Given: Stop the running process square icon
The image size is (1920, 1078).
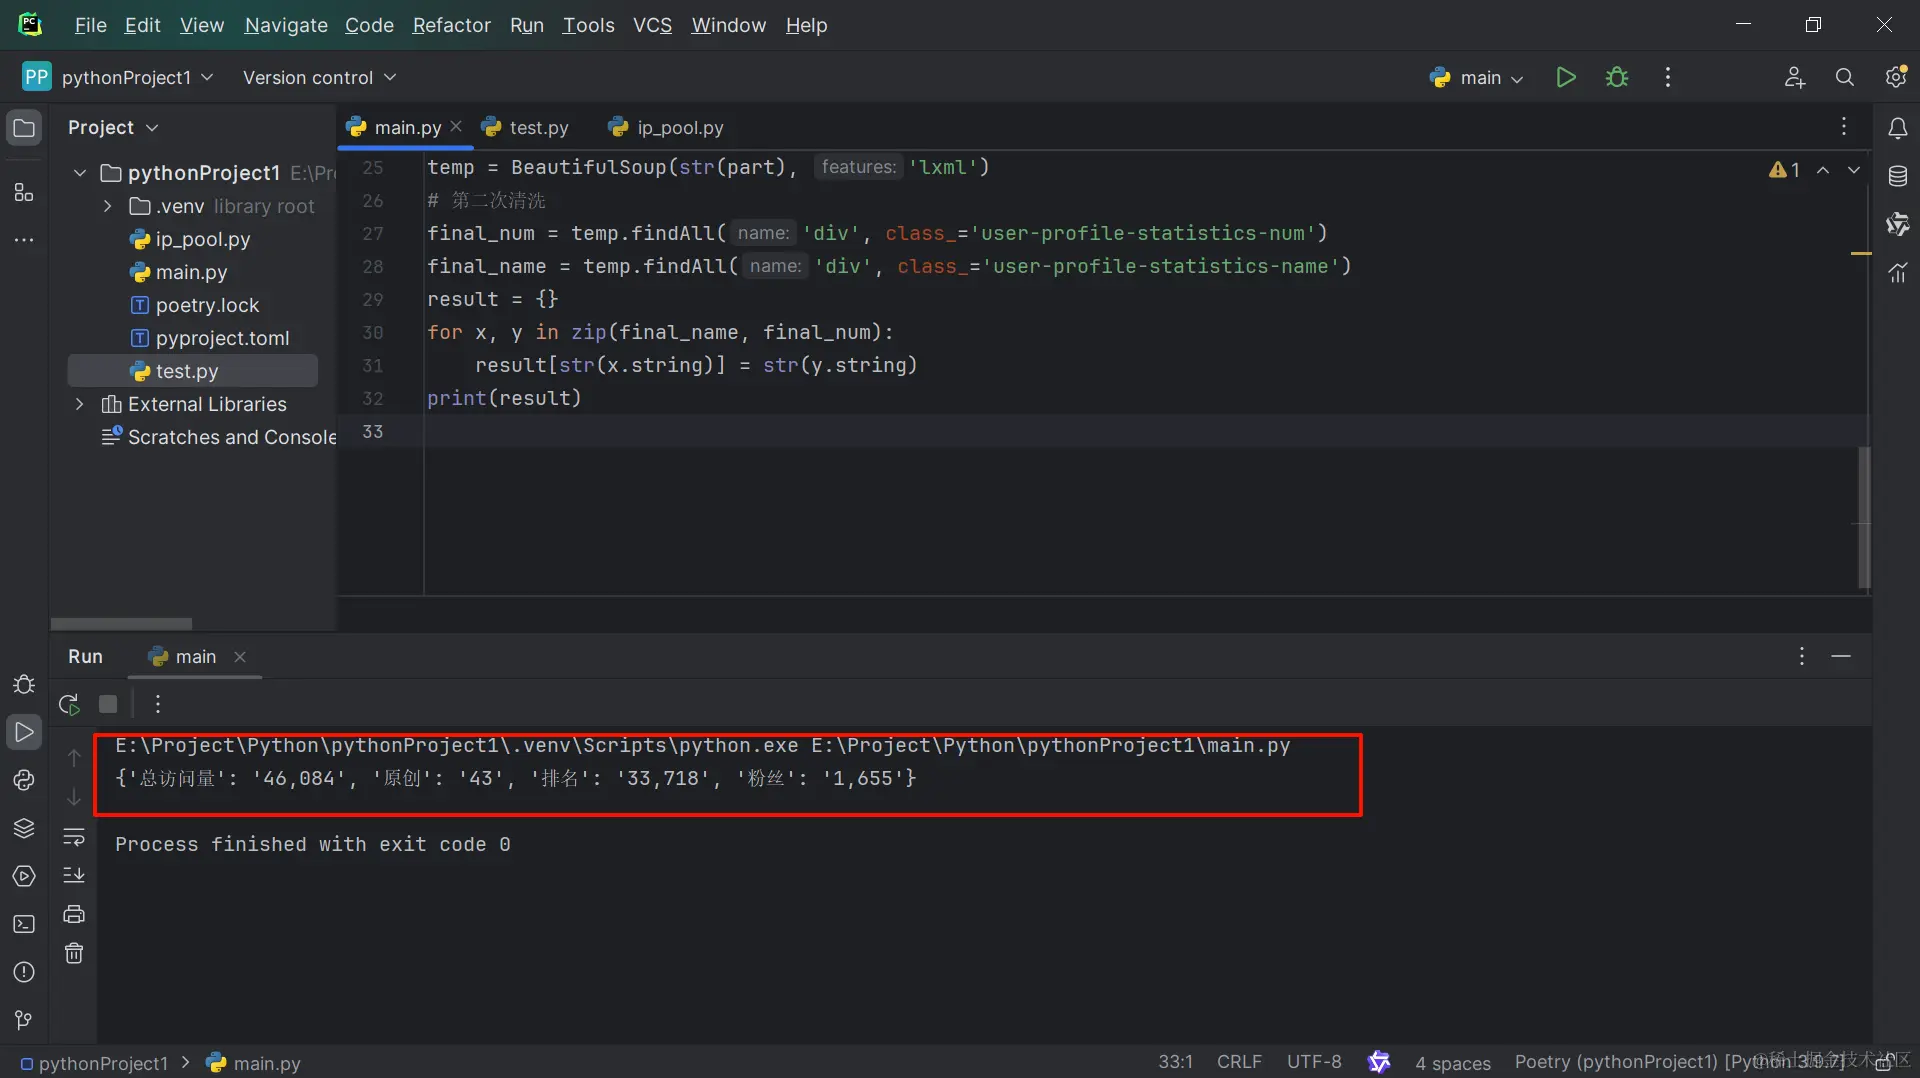Looking at the screenshot, I should 108,705.
